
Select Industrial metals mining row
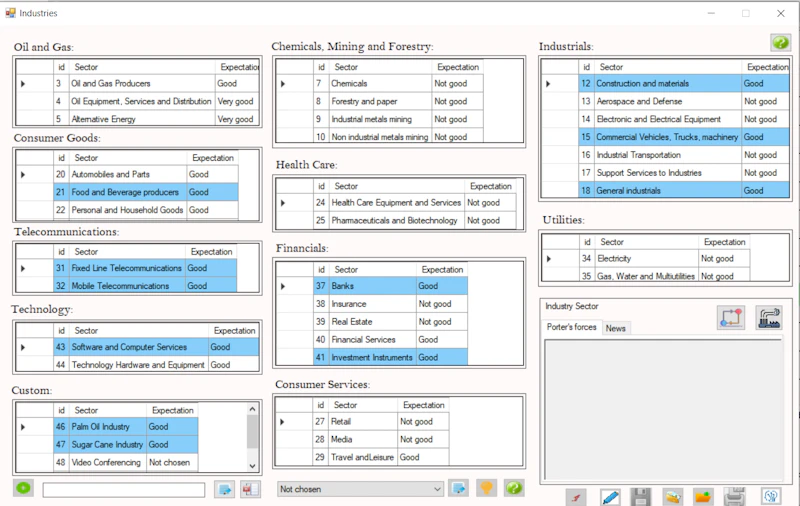pyautogui.click(x=380, y=119)
